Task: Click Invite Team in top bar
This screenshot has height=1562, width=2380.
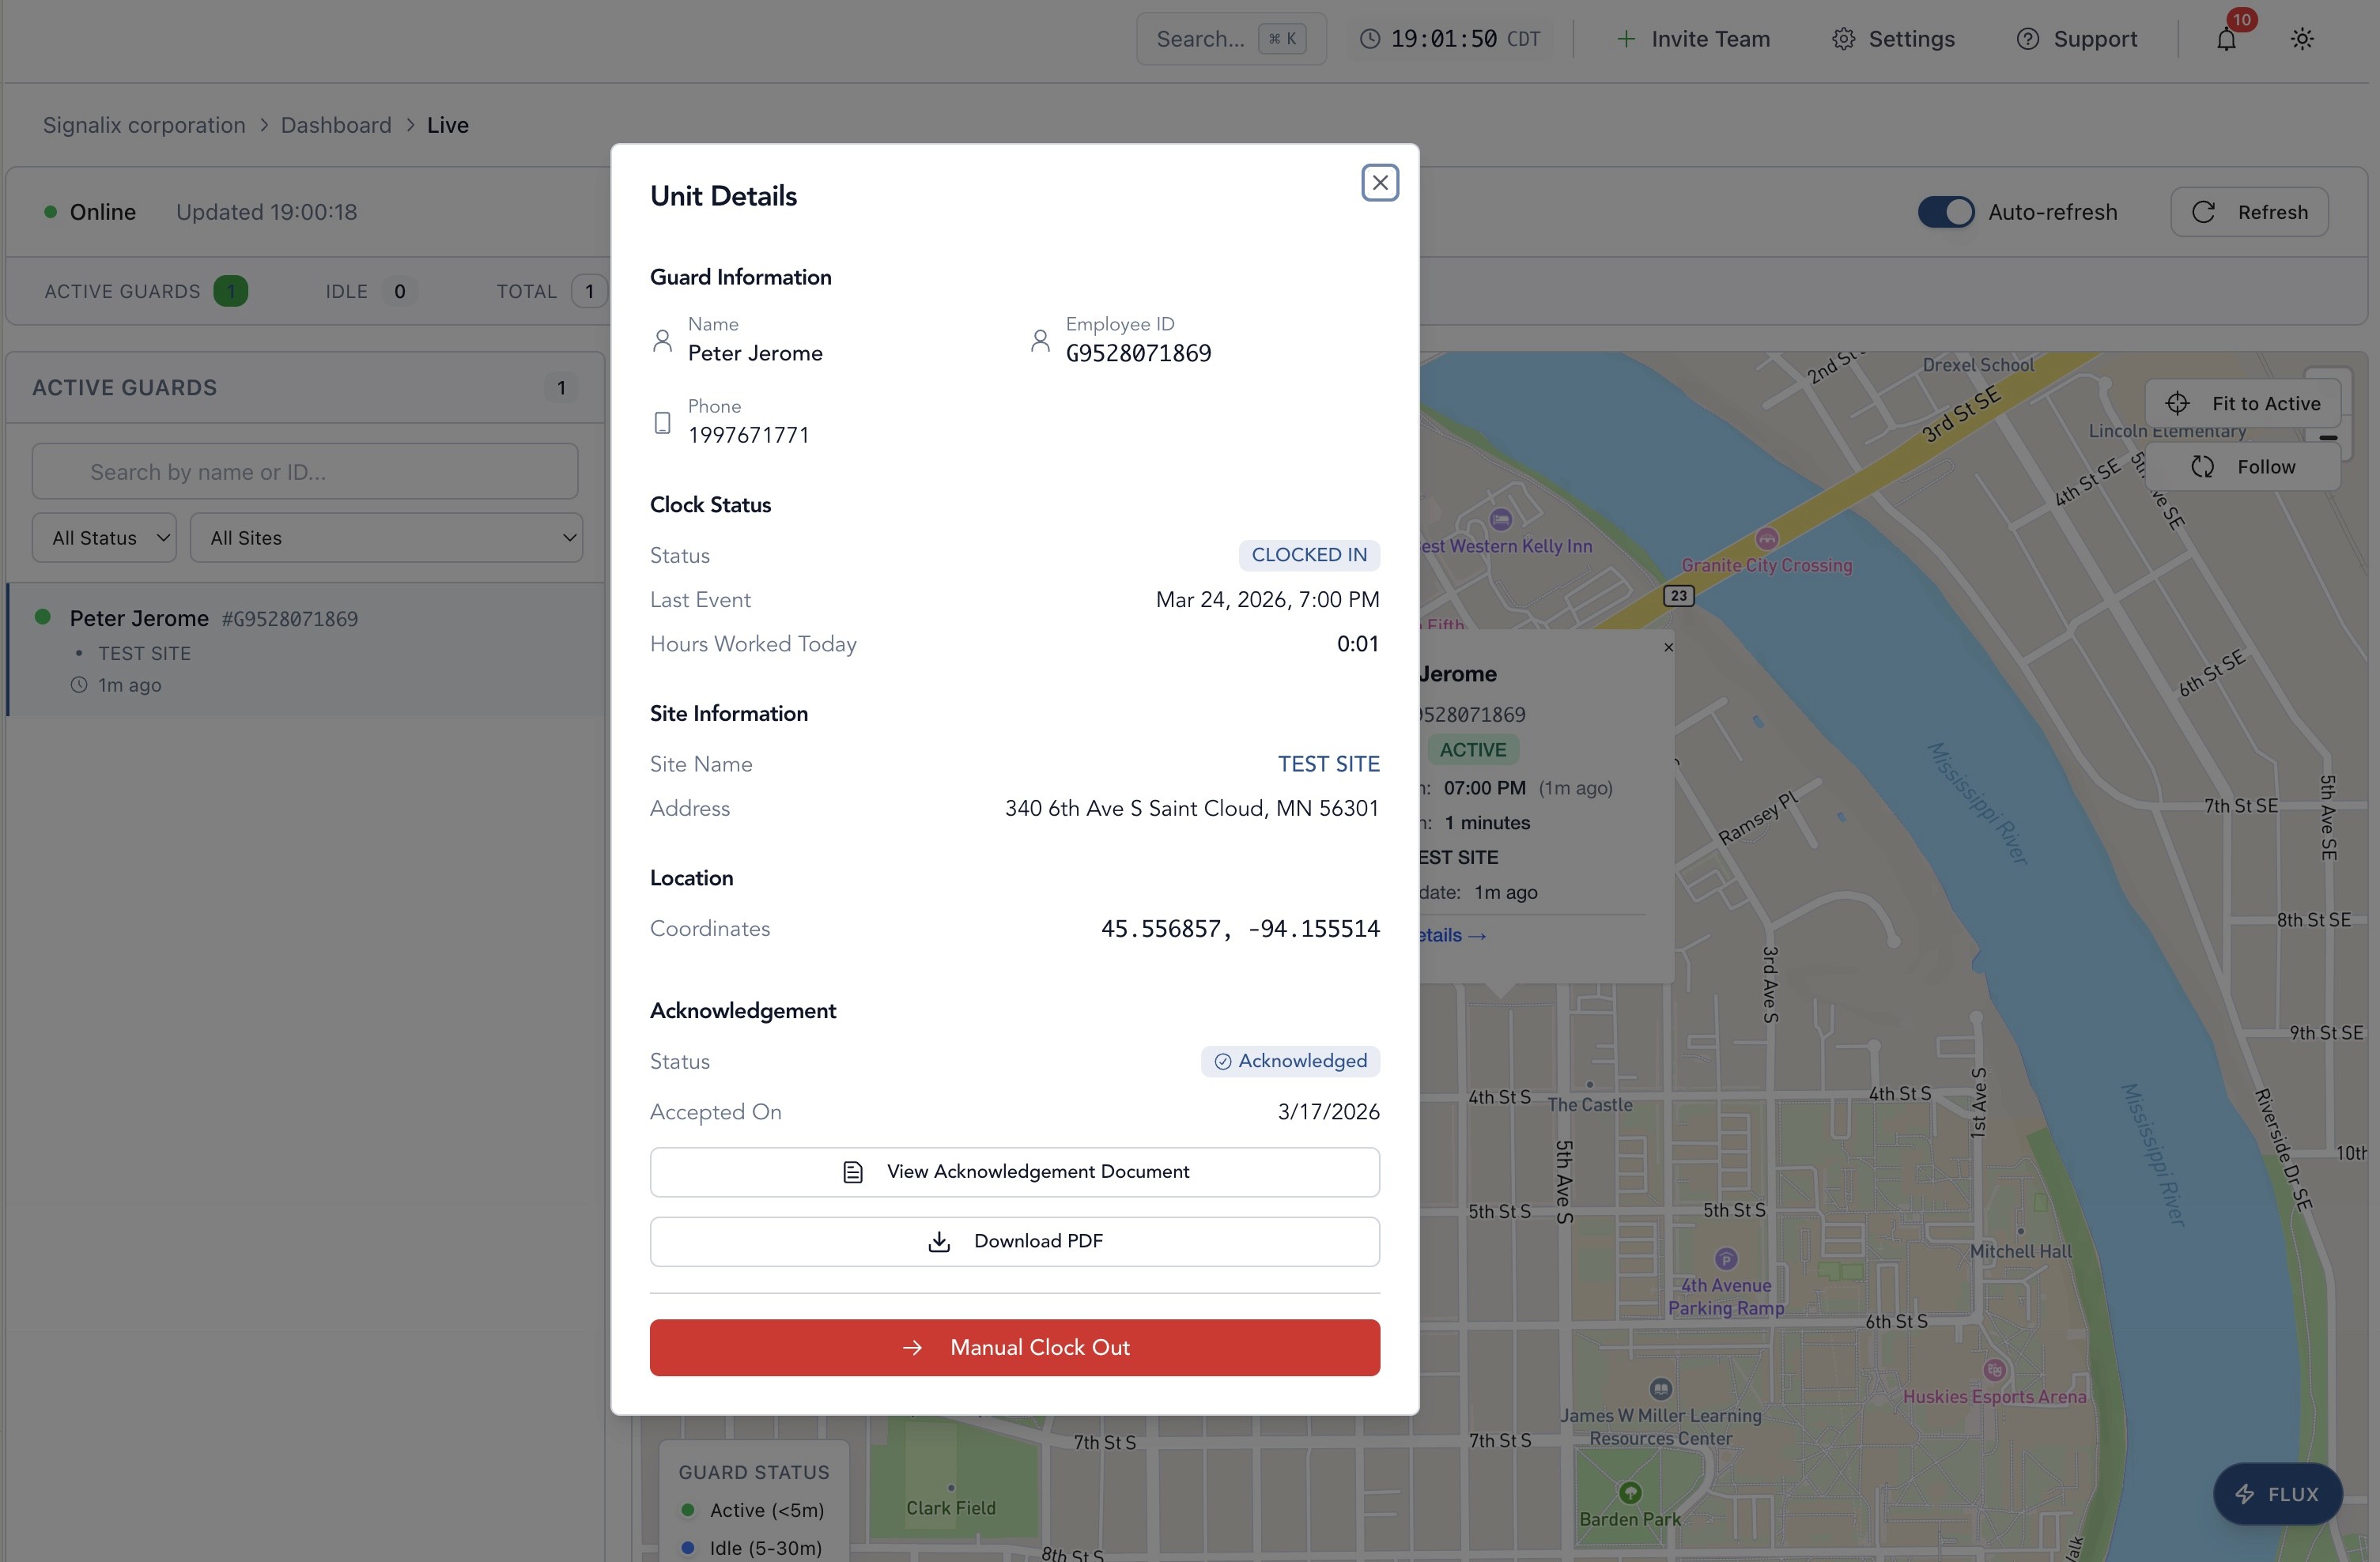Action: point(1693,39)
